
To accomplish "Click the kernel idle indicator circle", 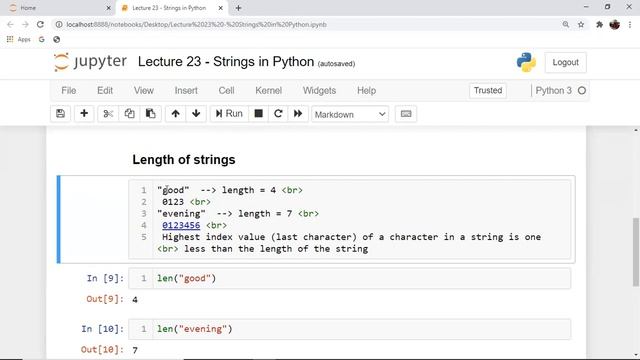I will point(582,91).
